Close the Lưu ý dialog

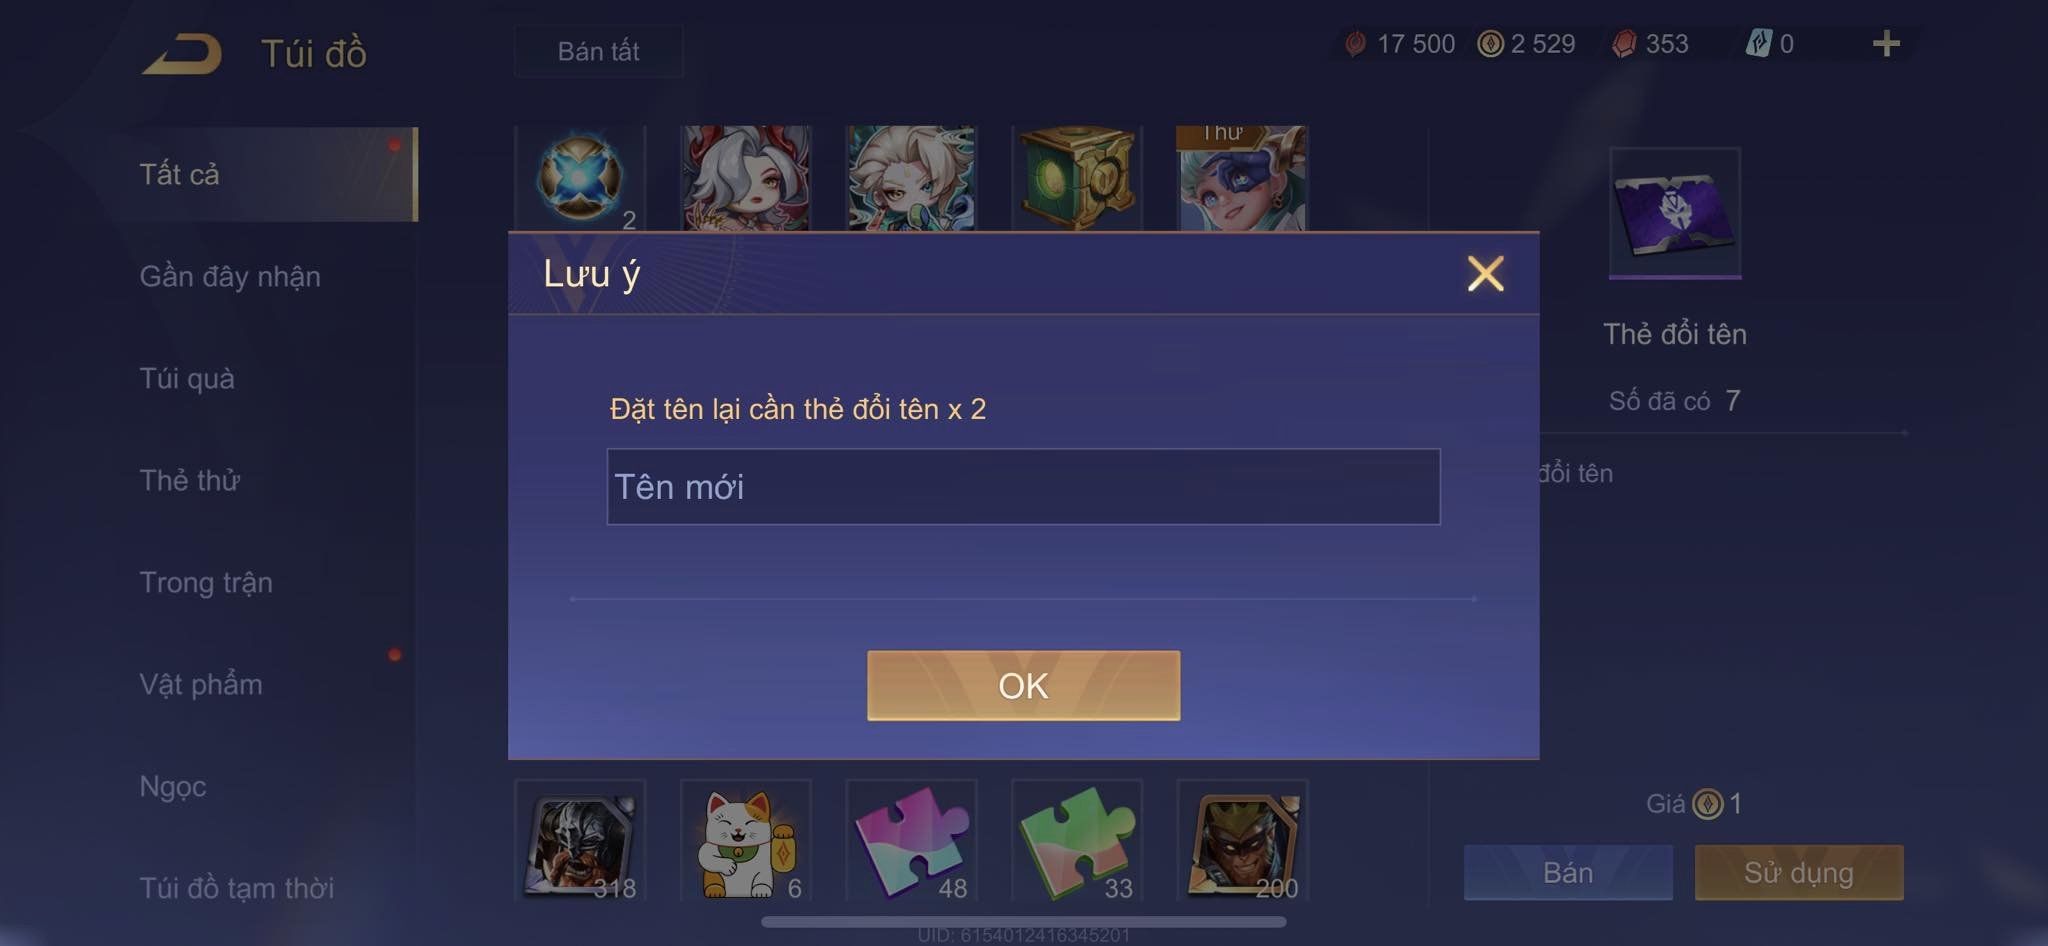(x=1485, y=273)
